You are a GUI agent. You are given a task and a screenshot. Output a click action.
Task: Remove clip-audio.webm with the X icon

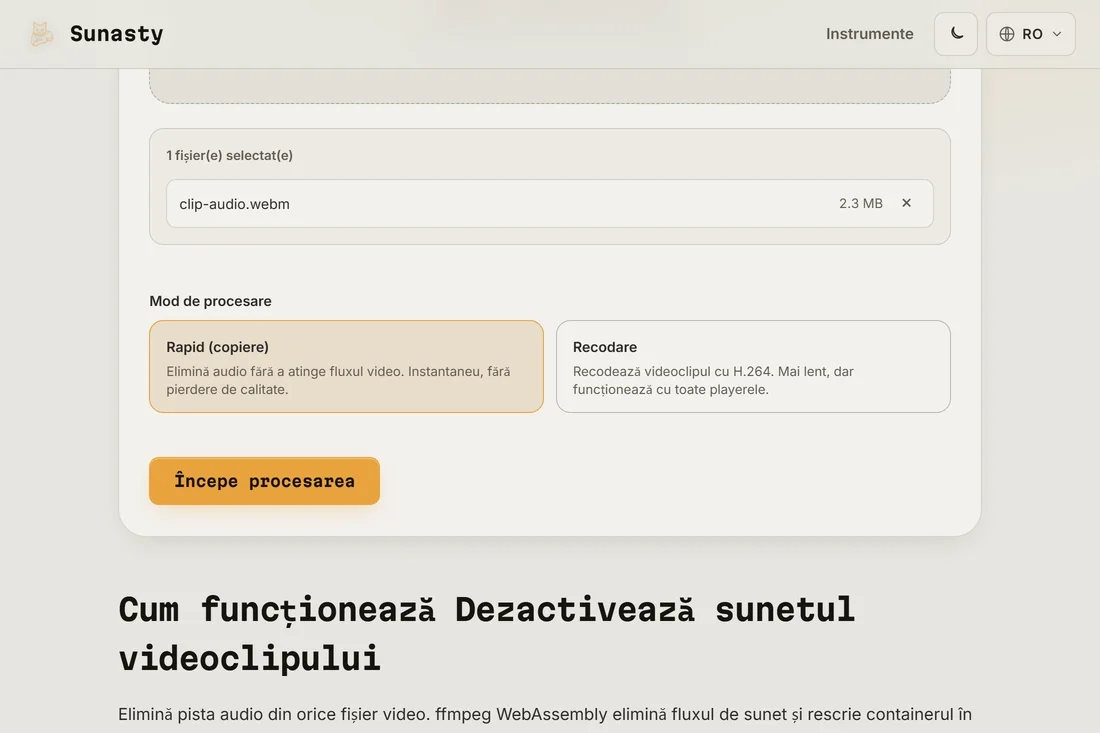906,203
